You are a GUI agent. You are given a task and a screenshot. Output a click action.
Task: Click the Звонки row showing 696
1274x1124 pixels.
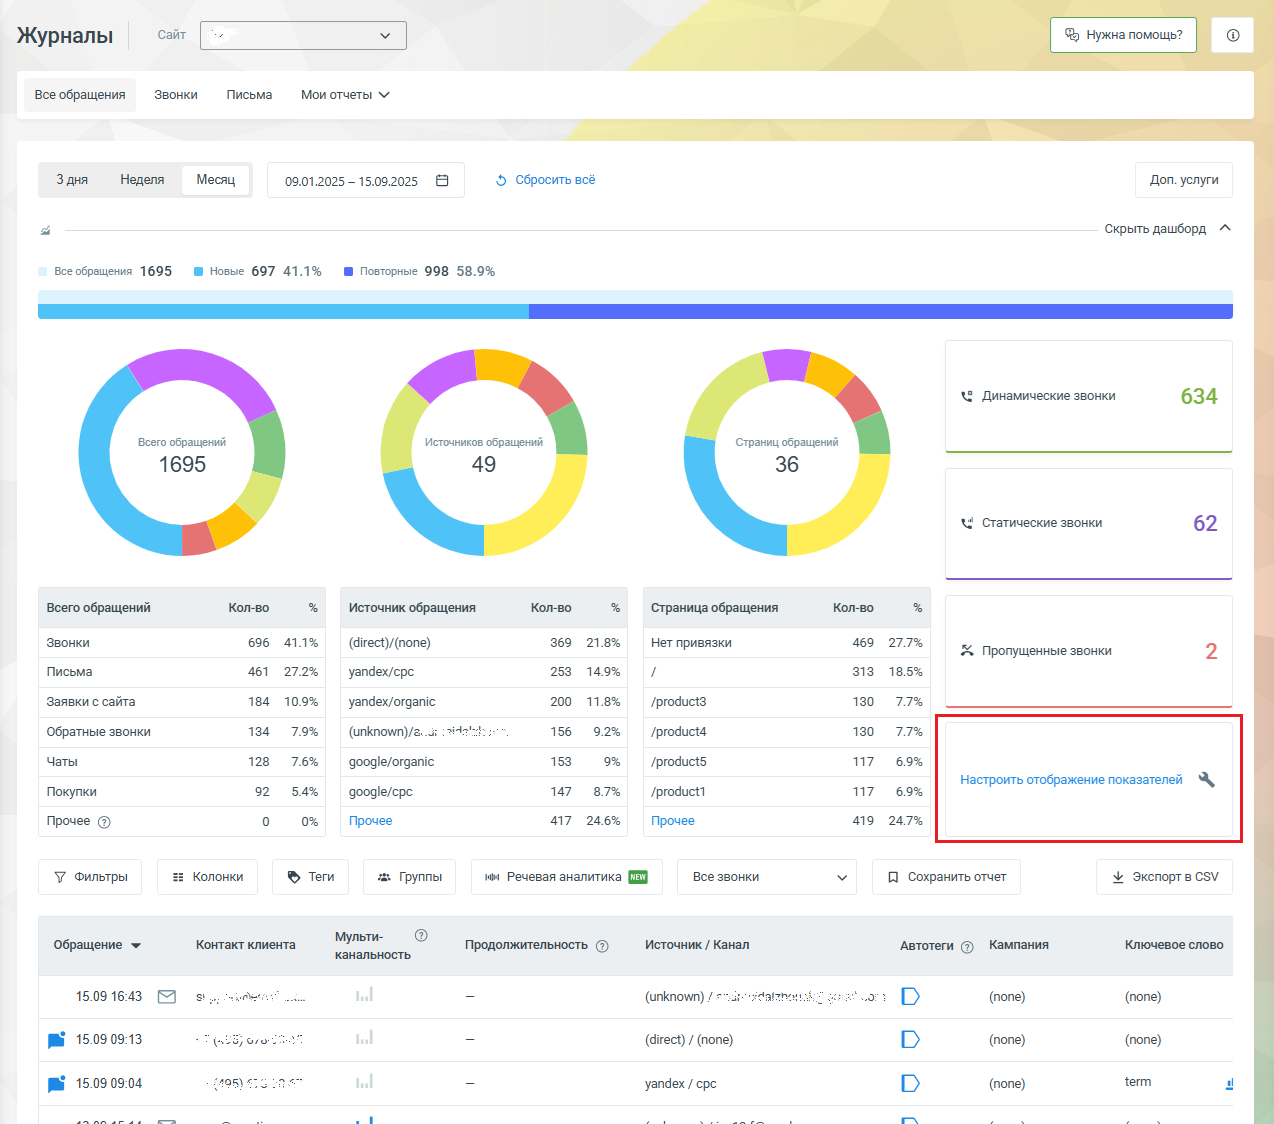coord(182,643)
